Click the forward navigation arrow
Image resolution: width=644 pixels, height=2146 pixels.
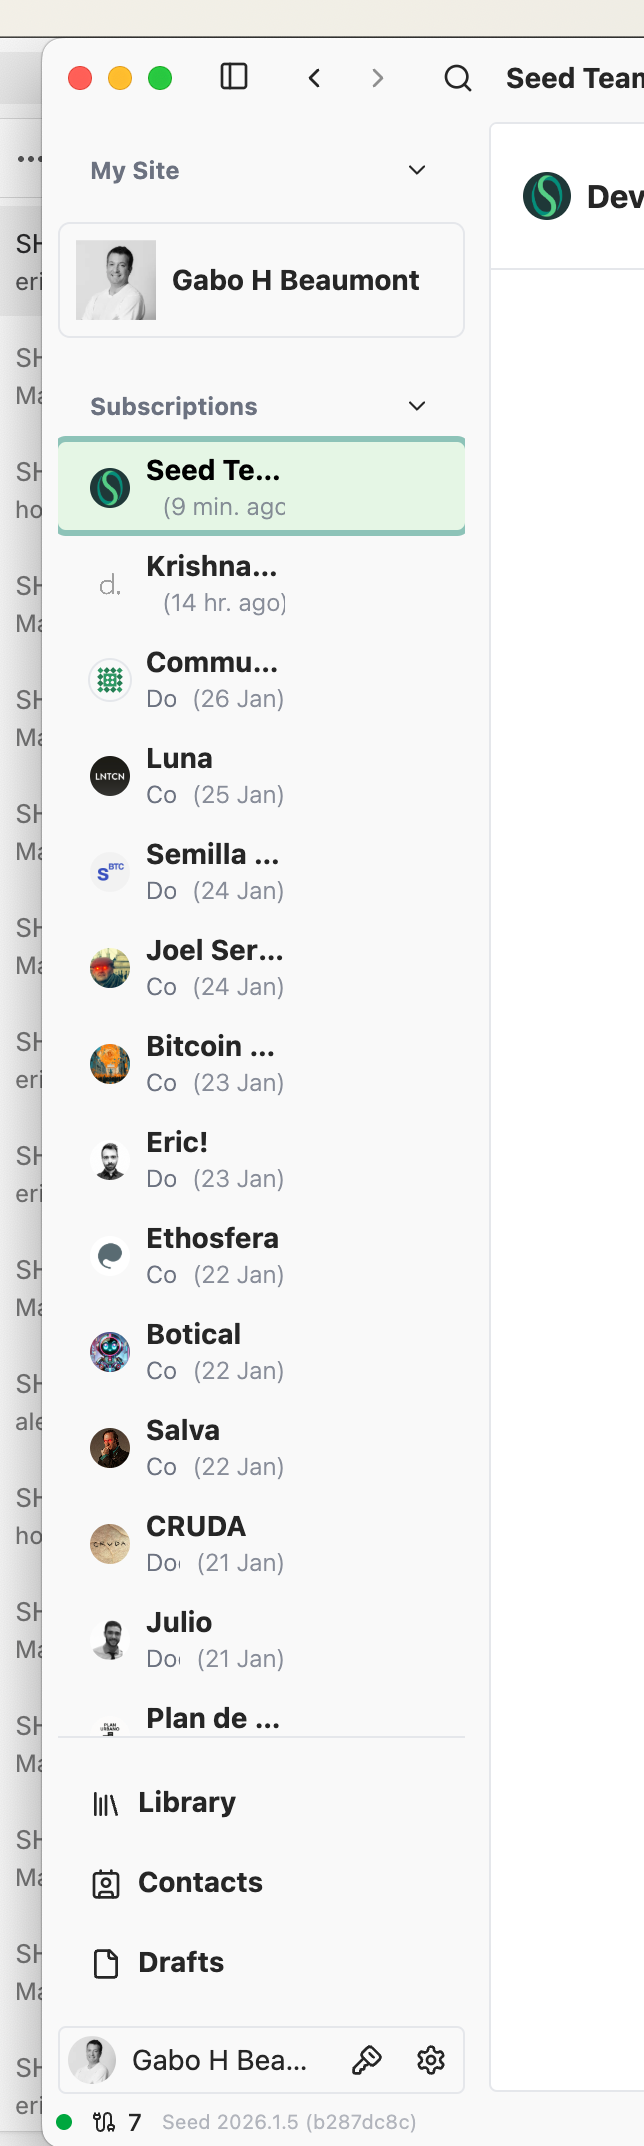(x=377, y=78)
